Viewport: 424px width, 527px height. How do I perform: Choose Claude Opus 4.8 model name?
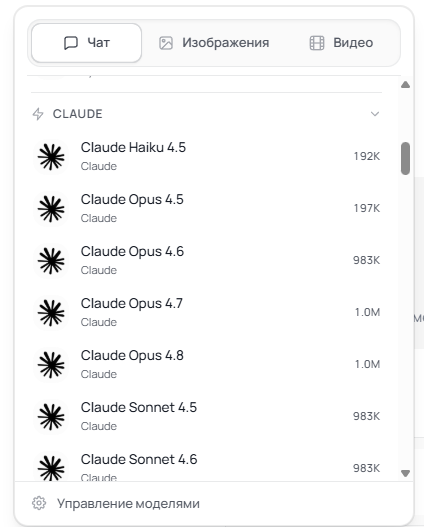(132, 355)
